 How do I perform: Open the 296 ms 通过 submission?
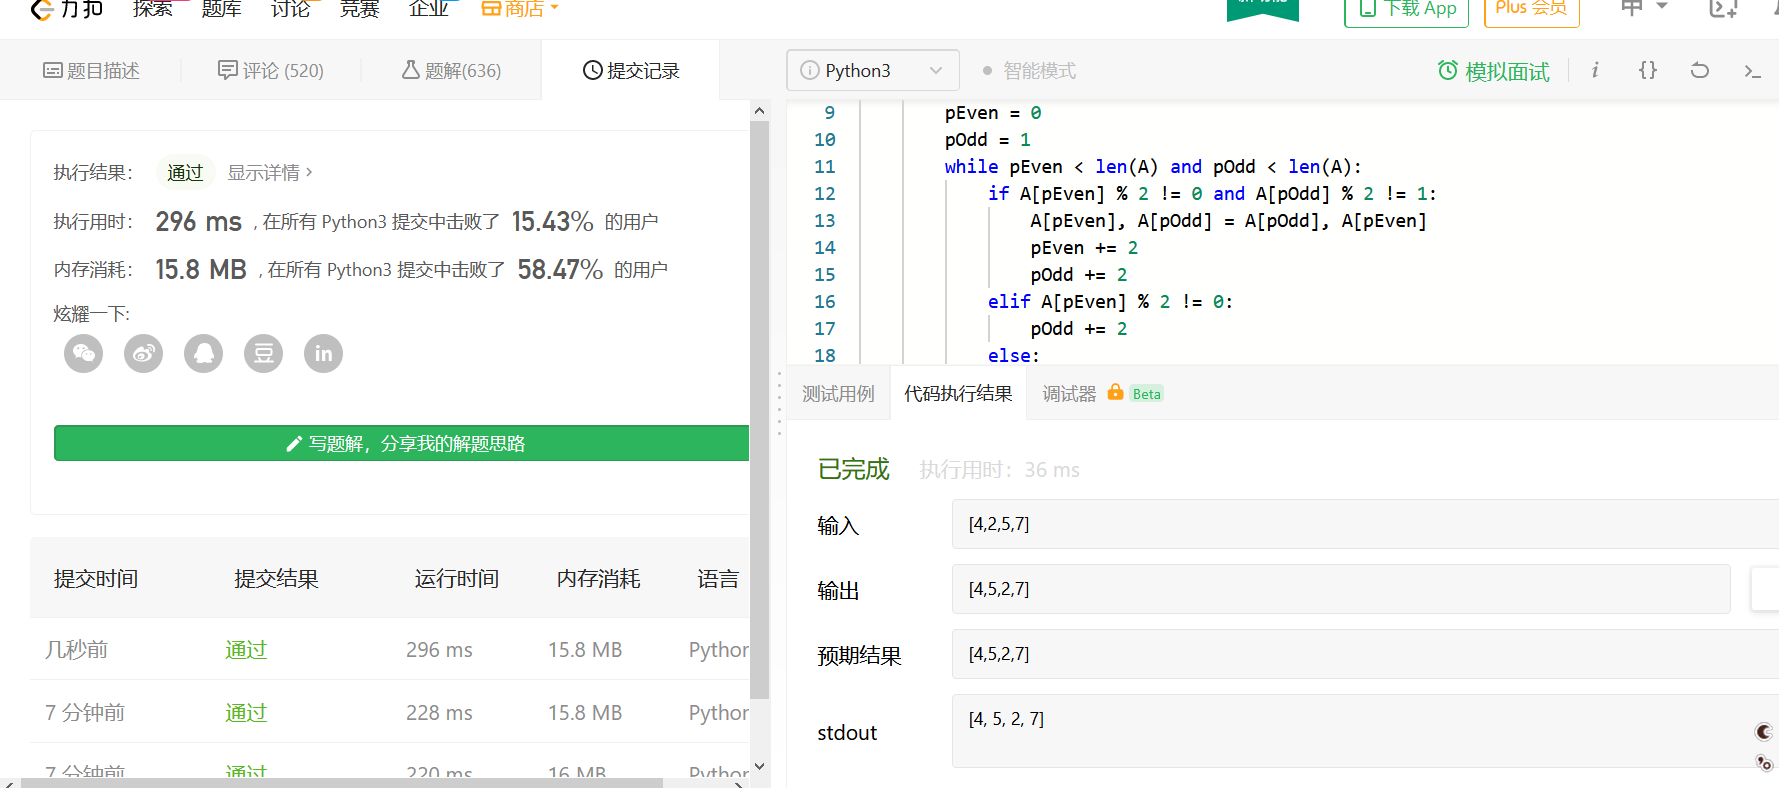[246, 650]
